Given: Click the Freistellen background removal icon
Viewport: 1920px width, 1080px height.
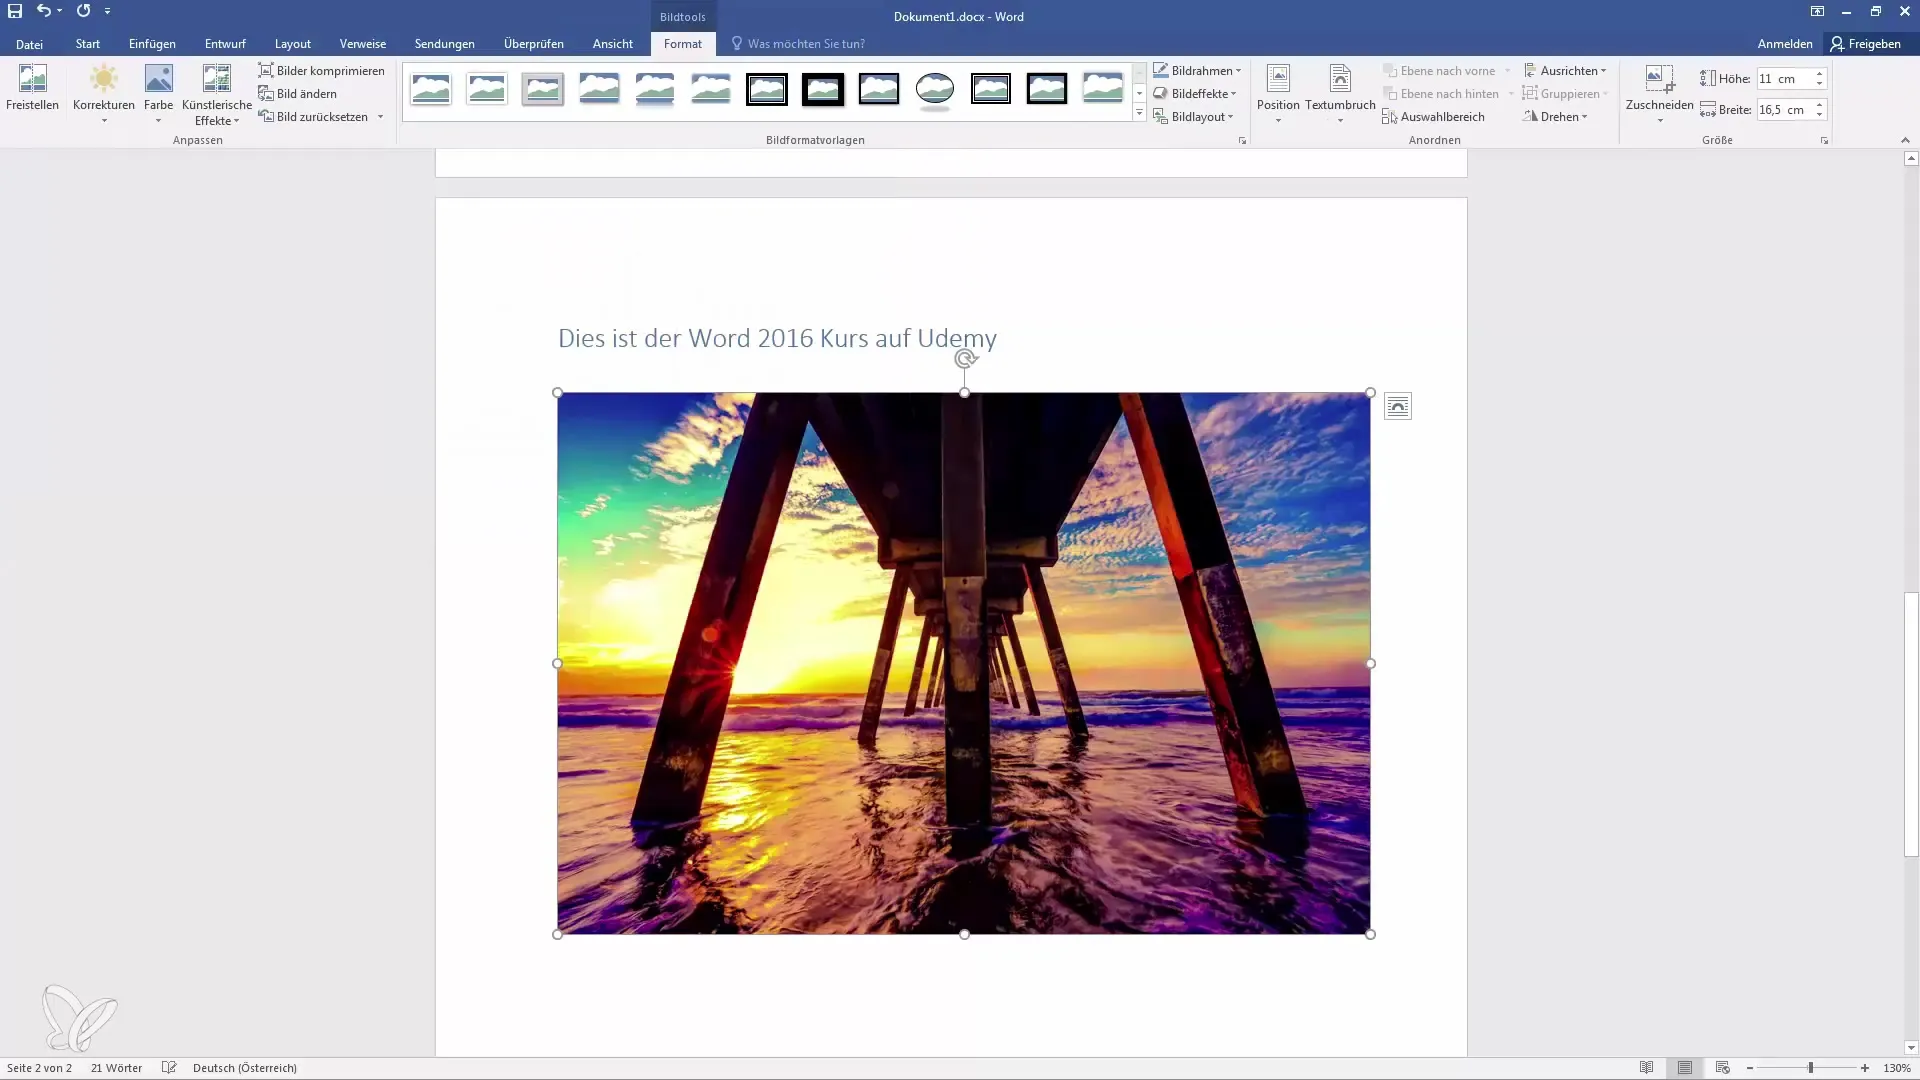Looking at the screenshot, I should pyautogui.click(x=32, y=88).
